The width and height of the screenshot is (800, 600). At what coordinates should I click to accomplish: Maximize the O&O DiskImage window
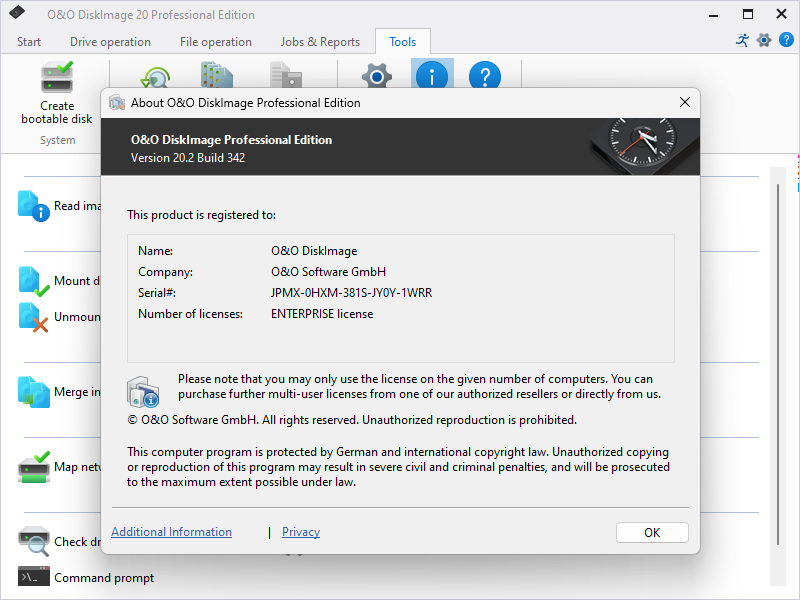click(747, 14)
